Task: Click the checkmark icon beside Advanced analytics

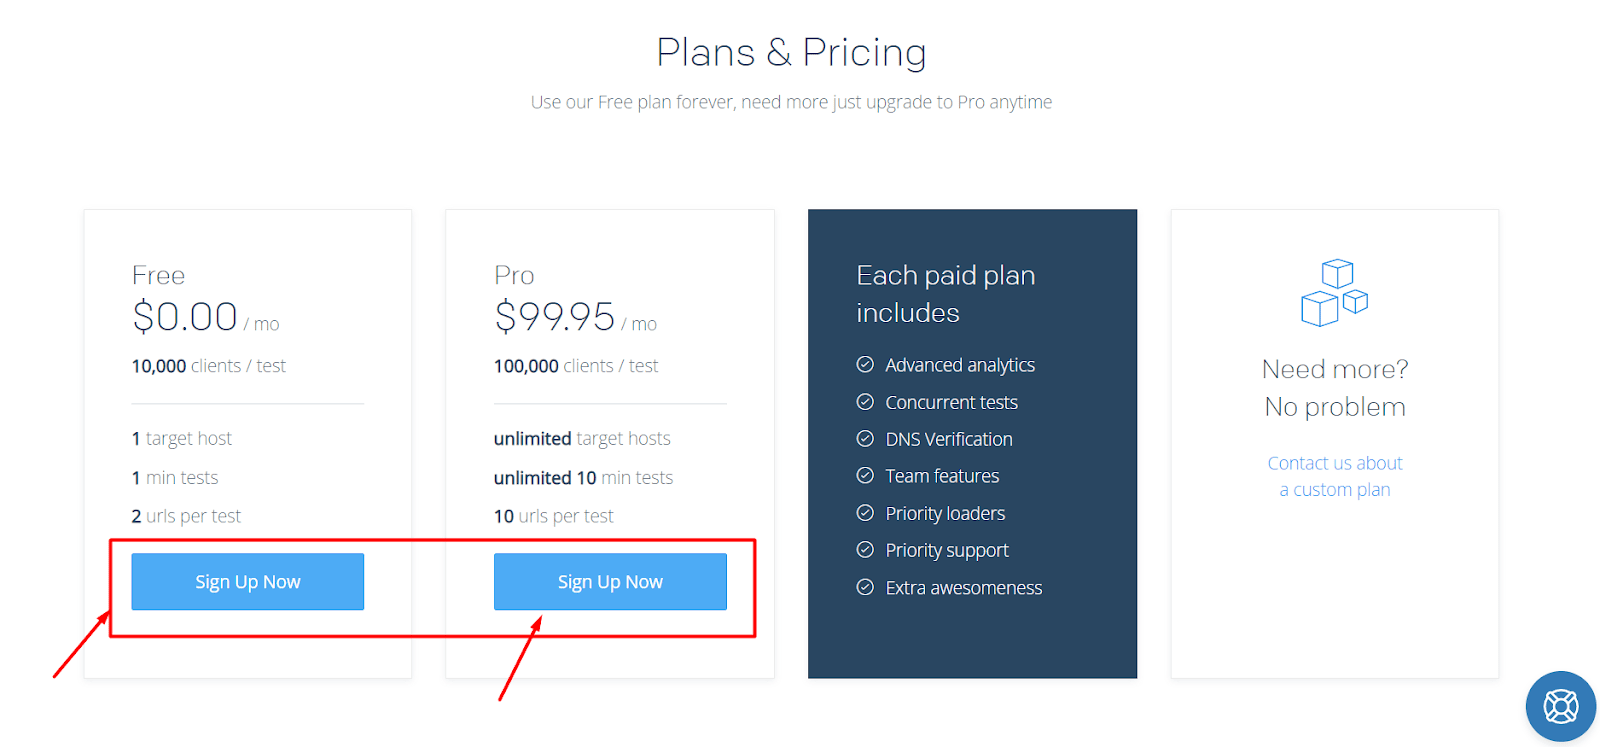Action: point(865,365)
